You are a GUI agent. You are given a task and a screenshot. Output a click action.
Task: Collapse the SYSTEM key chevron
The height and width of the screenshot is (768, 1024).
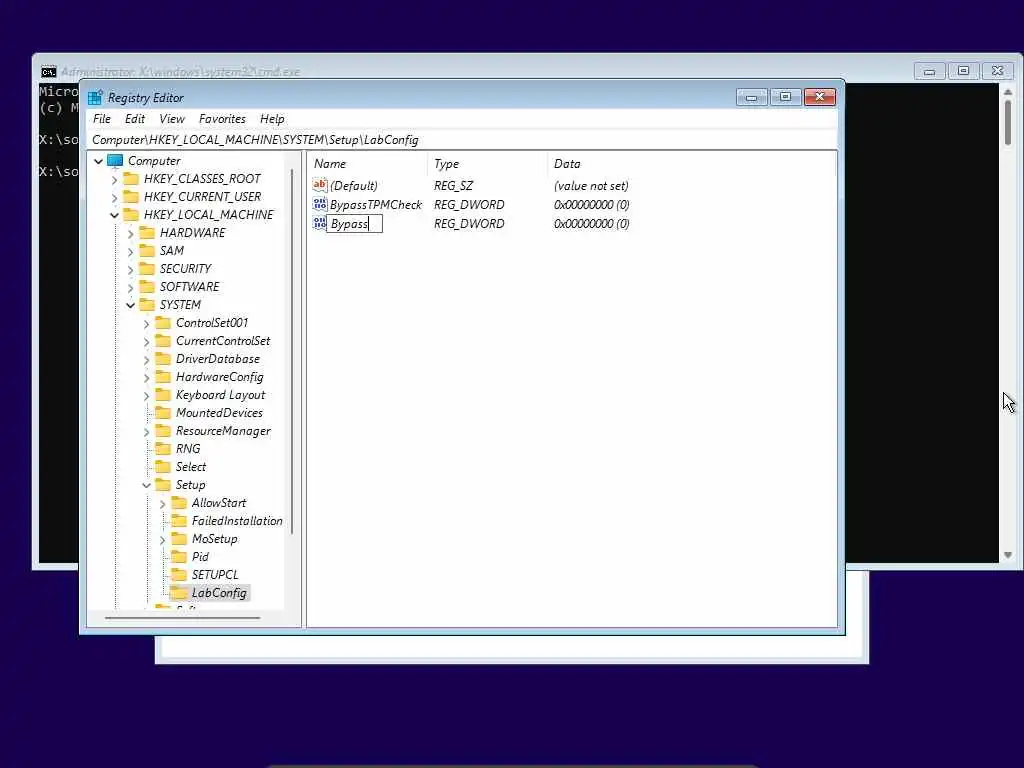tap(131, 305)
